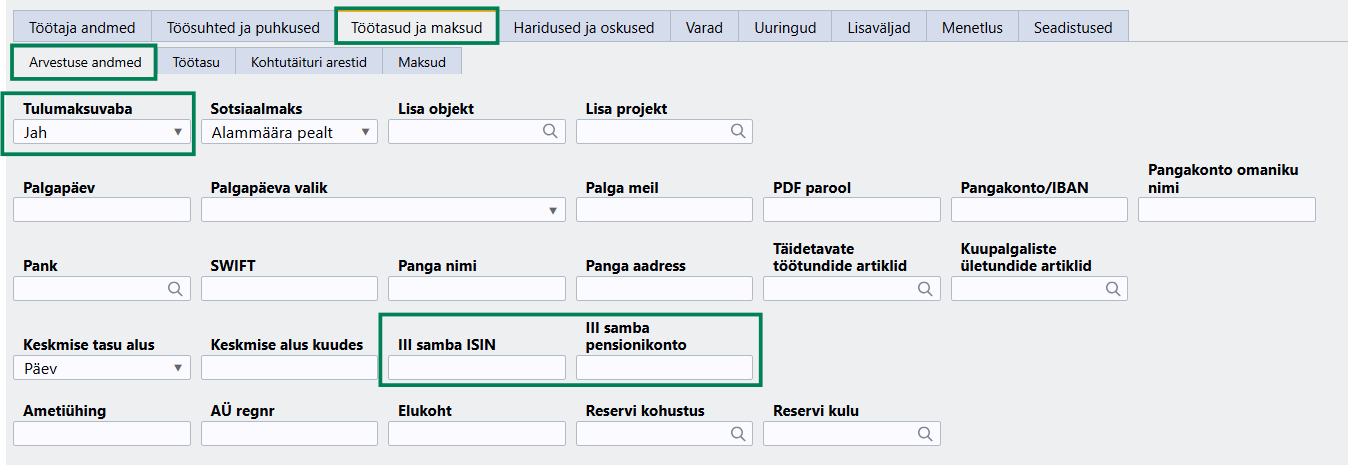
Task: Click search icon in Reservi kulu field
Action: tap(925, 433)
